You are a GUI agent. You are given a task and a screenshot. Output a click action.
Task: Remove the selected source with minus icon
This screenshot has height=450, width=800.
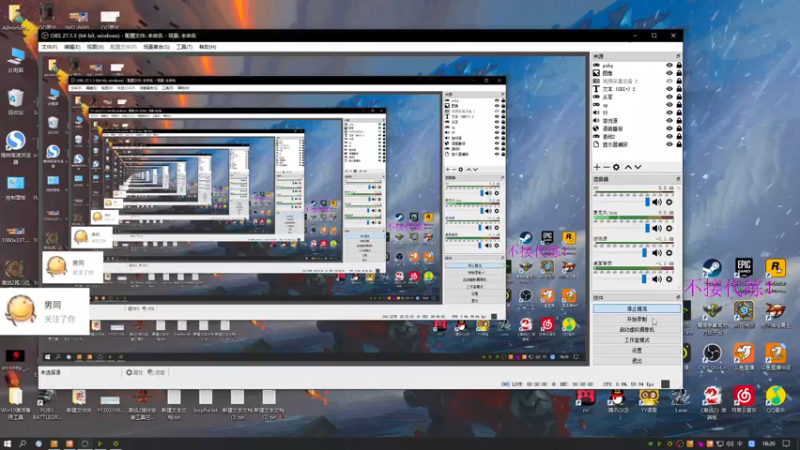click(606, 167)
